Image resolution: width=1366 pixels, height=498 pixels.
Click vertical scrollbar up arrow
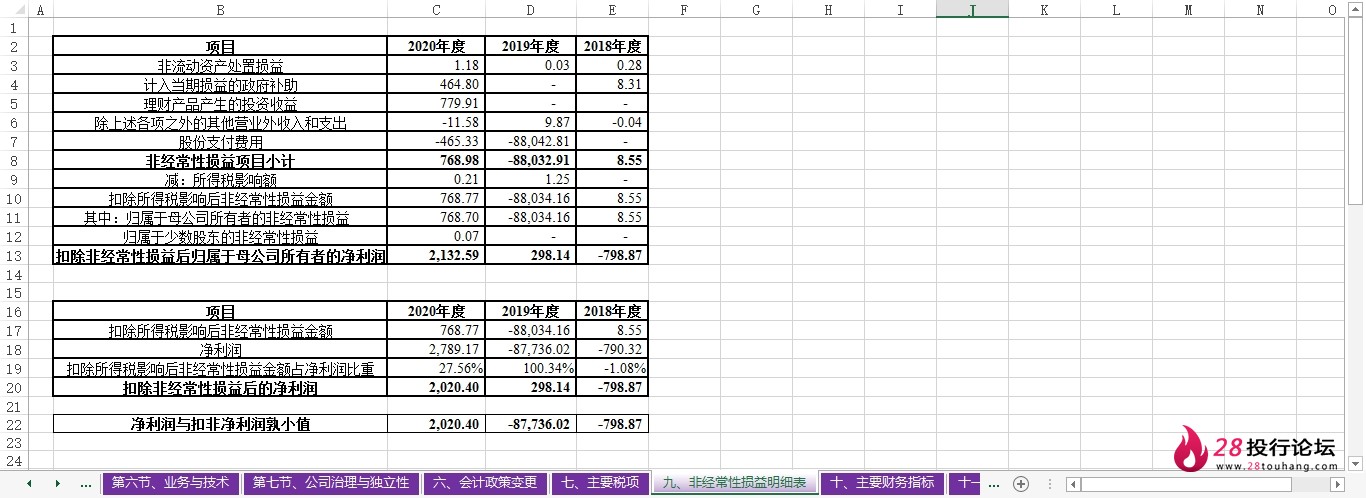(x=1357, y=9)
